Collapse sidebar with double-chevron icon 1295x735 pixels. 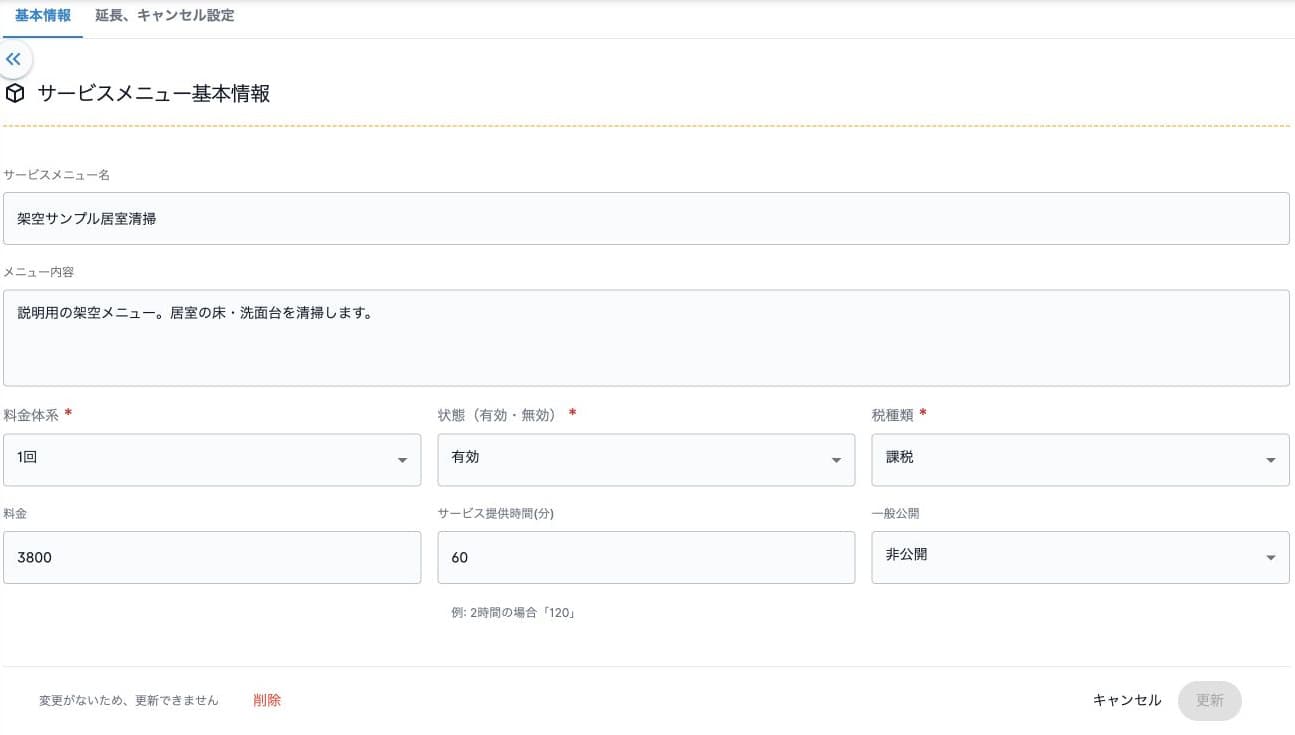(x=13, y=59)
